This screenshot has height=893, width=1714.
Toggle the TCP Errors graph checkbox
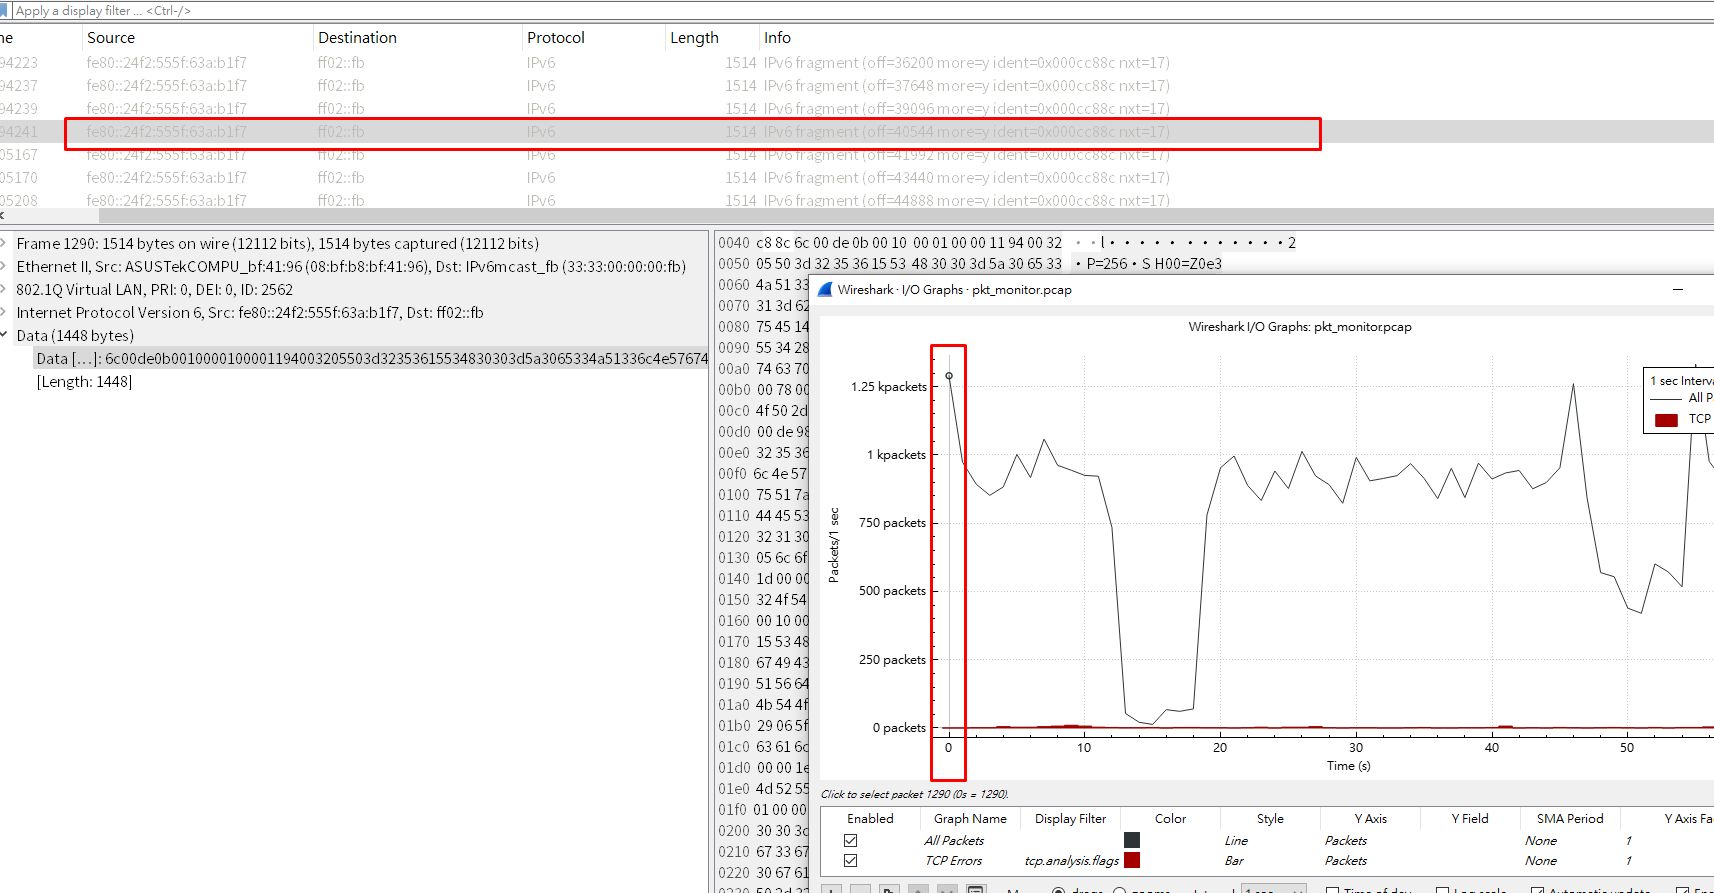[850, 861]
